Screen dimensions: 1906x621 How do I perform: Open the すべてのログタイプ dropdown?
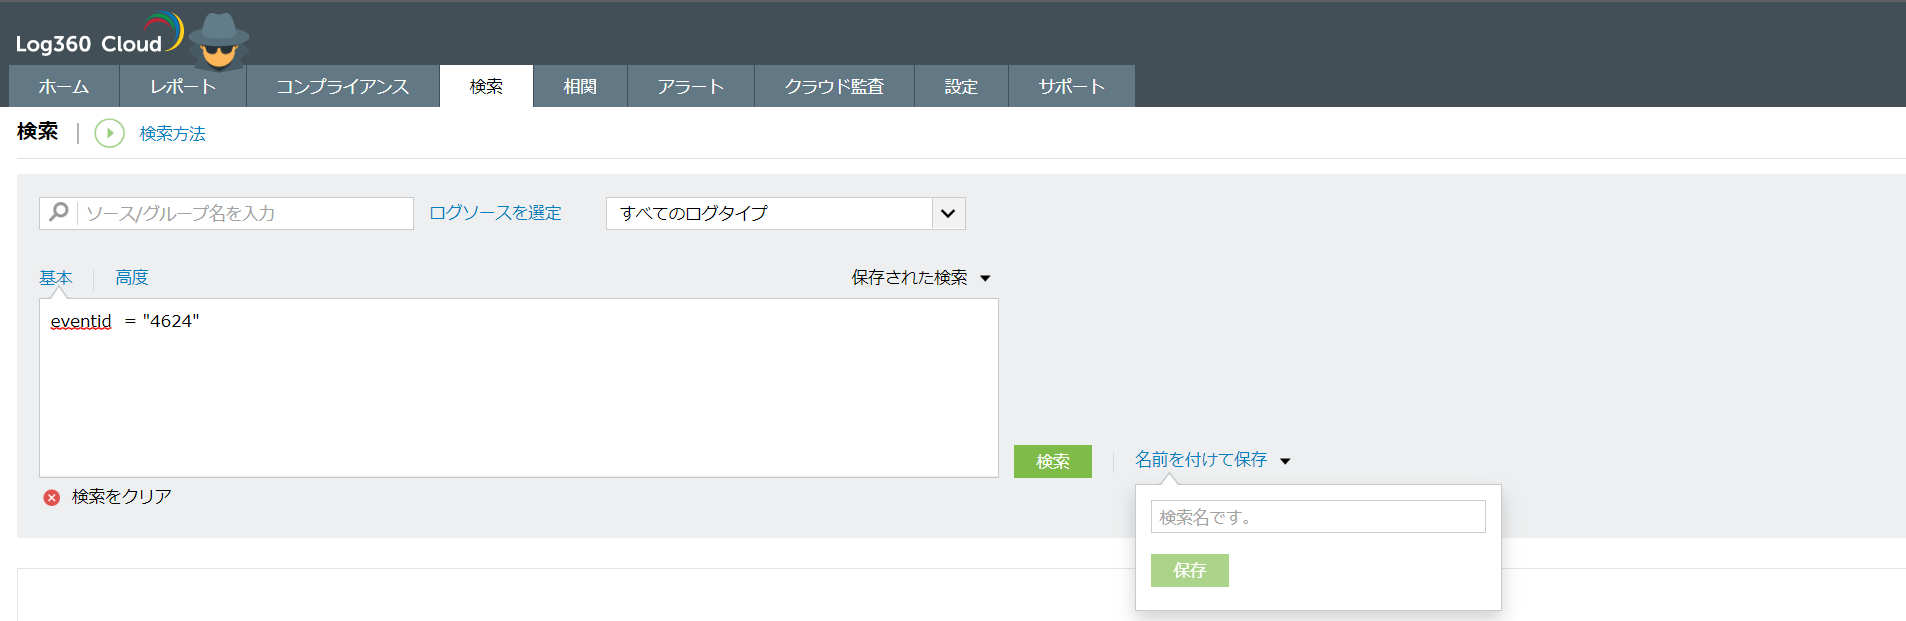pyautogui.click(x=785, y=213)
